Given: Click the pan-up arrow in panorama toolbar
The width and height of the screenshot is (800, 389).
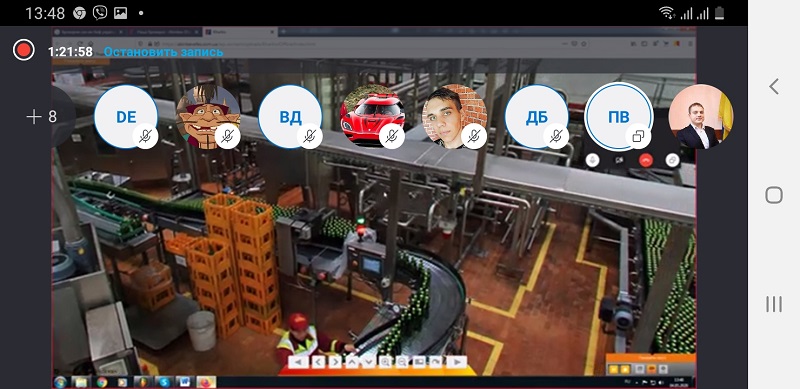Looking at the screenshot, I should click(x=352, y=362).
